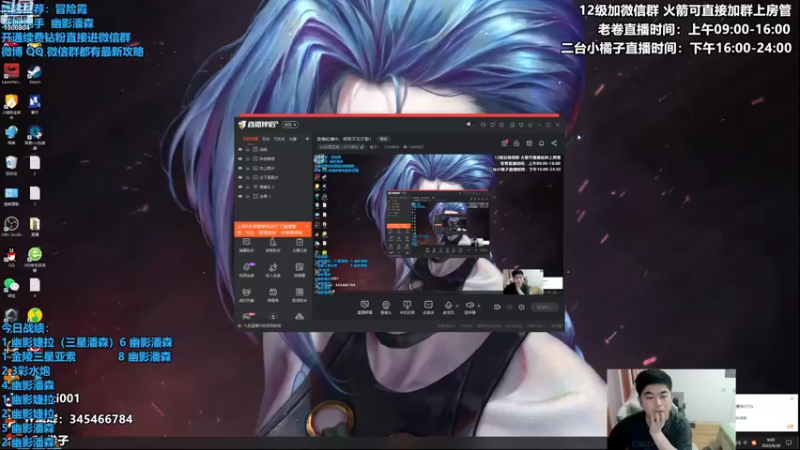Toggle eye icon of third source row
The width and height of the screenshot is (800, 450).
[240, 168]
